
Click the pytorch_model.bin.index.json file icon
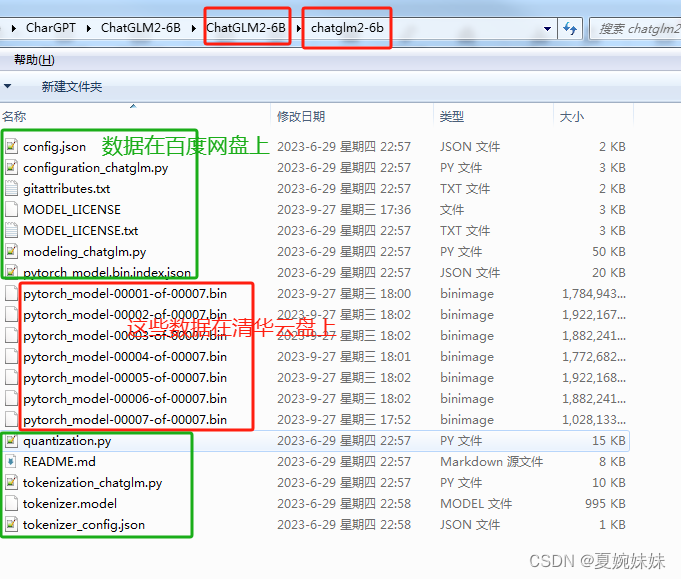click(x=11, y=272)
